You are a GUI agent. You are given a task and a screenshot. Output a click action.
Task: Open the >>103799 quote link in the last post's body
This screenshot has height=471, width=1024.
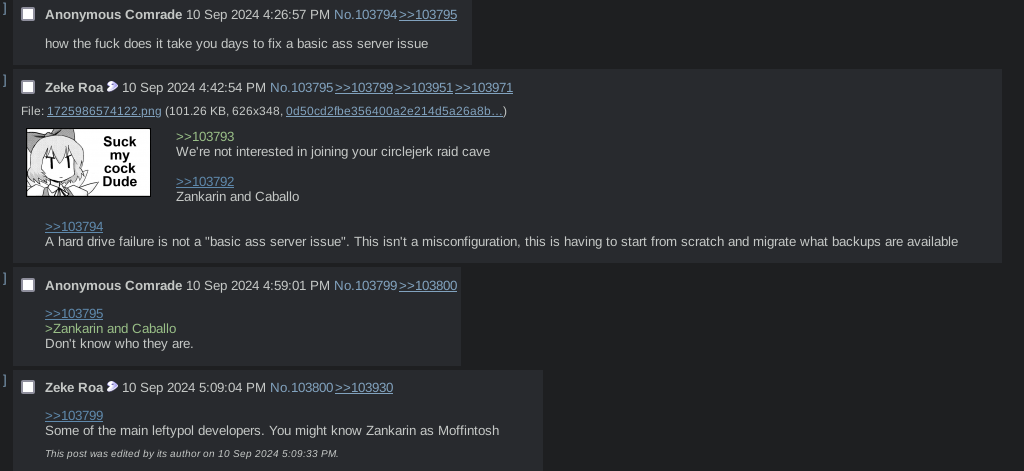tap(74, 415)
